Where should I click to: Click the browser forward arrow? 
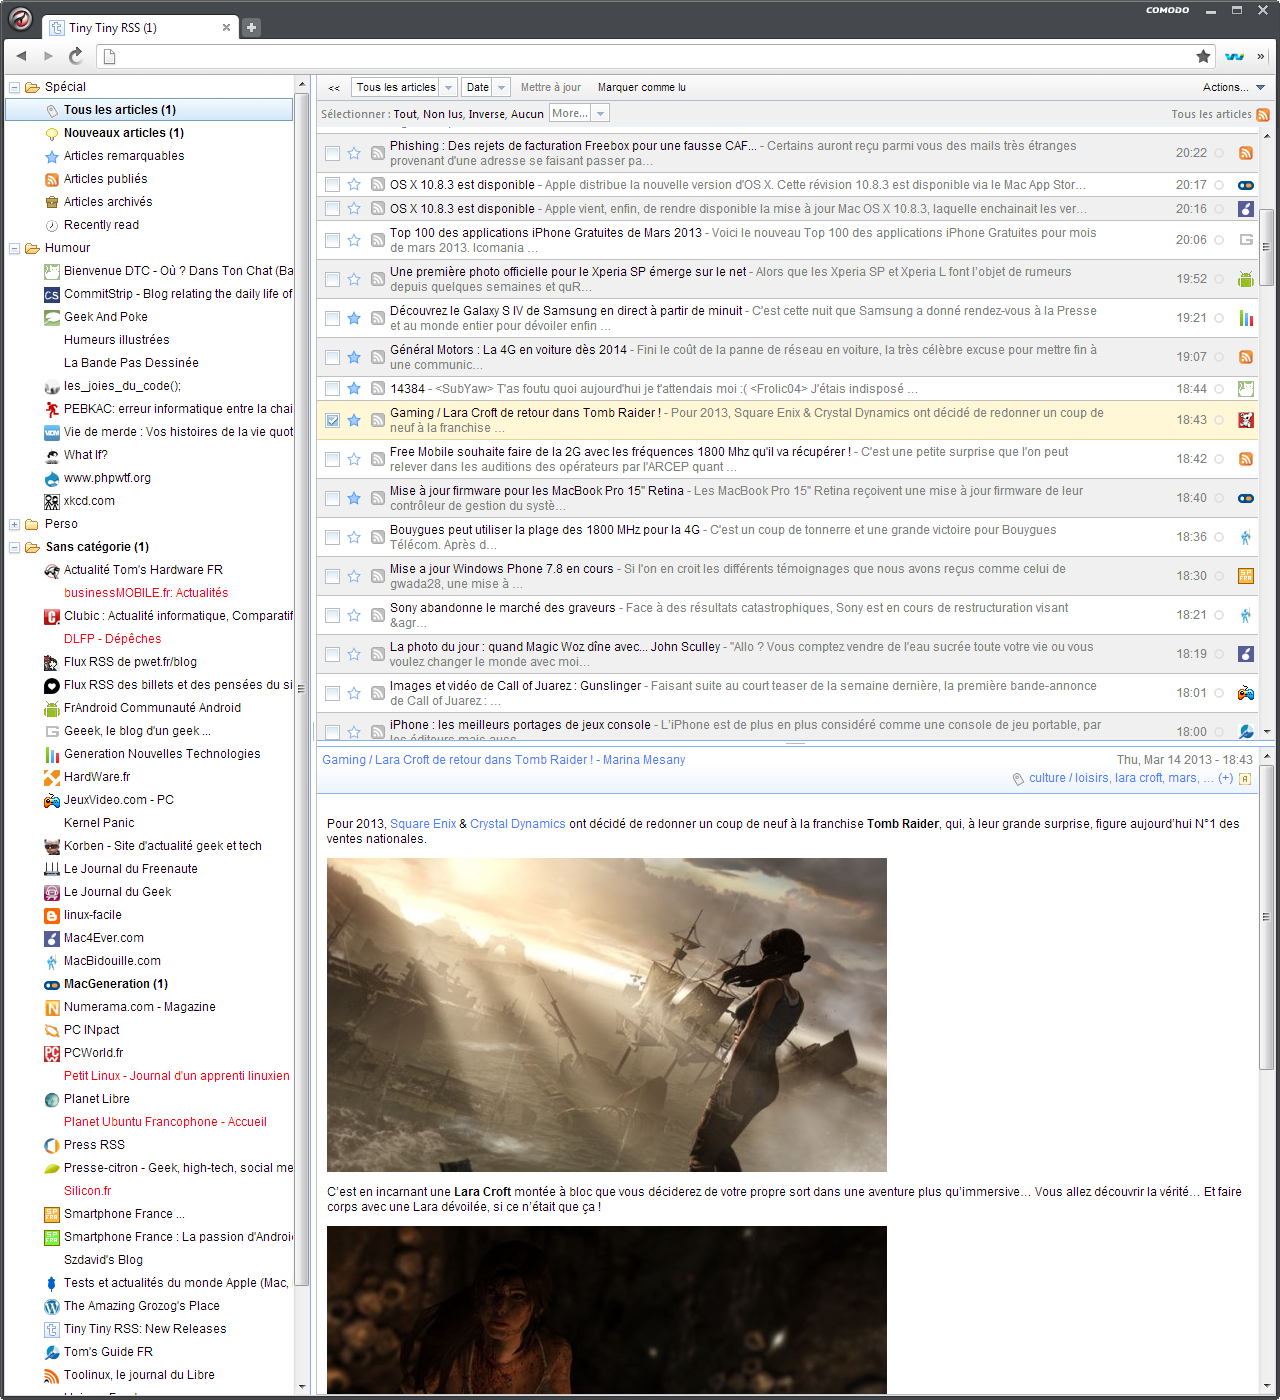48,56
